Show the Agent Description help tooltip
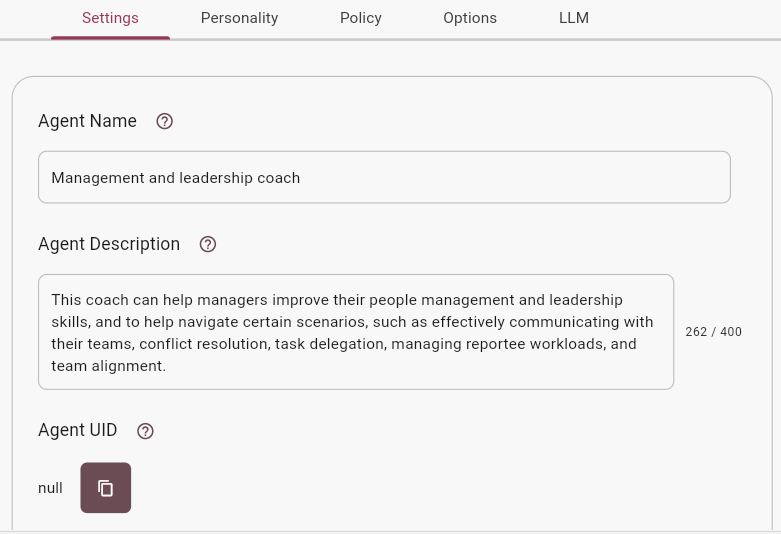 208,244
